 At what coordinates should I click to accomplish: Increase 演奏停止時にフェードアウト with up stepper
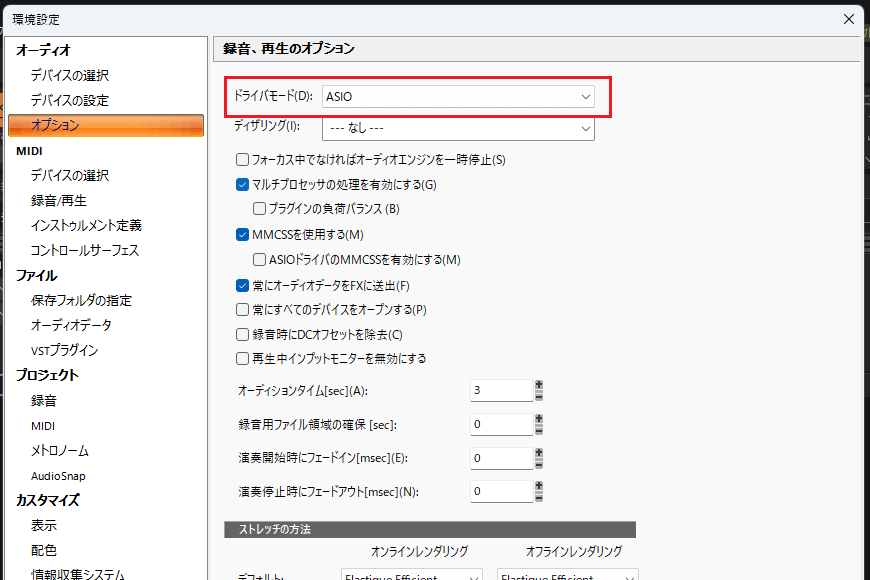point(539,485)
